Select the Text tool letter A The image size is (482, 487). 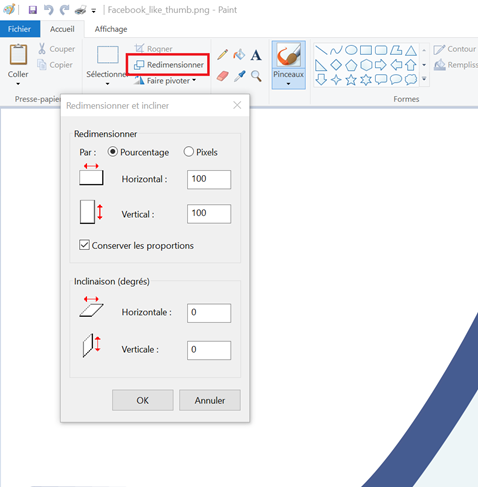point(256,55)
